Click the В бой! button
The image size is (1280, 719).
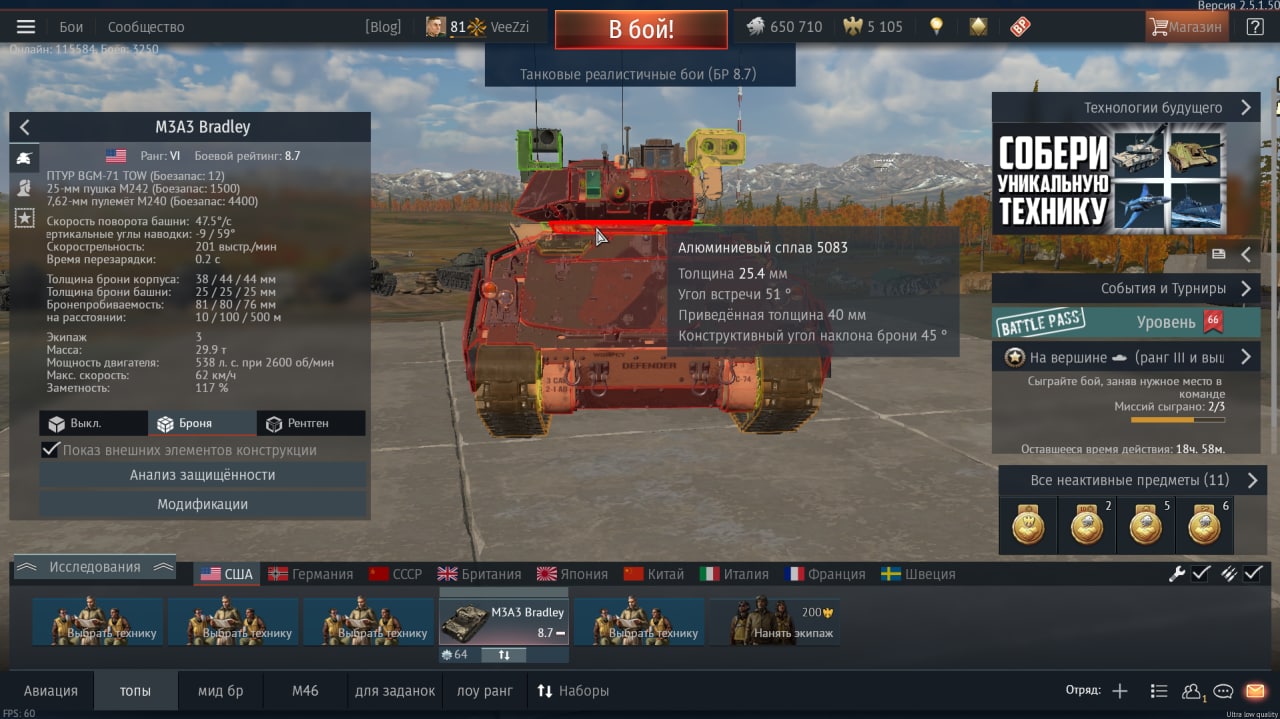click(641, 29)
